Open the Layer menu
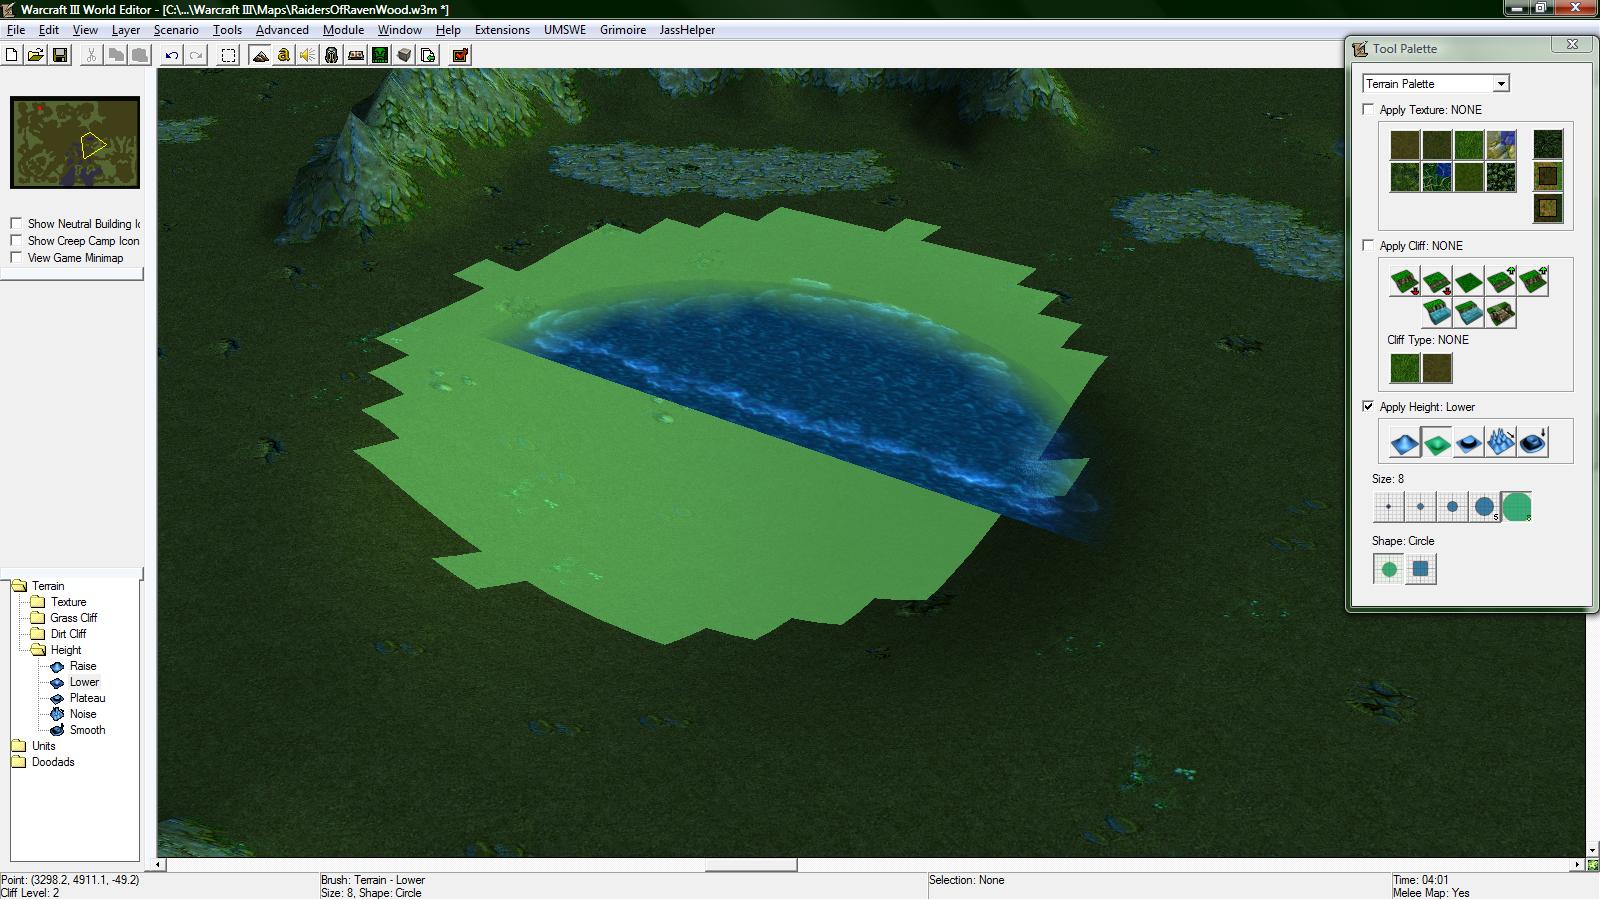The image size is (1600, 900). click(x=126, y=30)
